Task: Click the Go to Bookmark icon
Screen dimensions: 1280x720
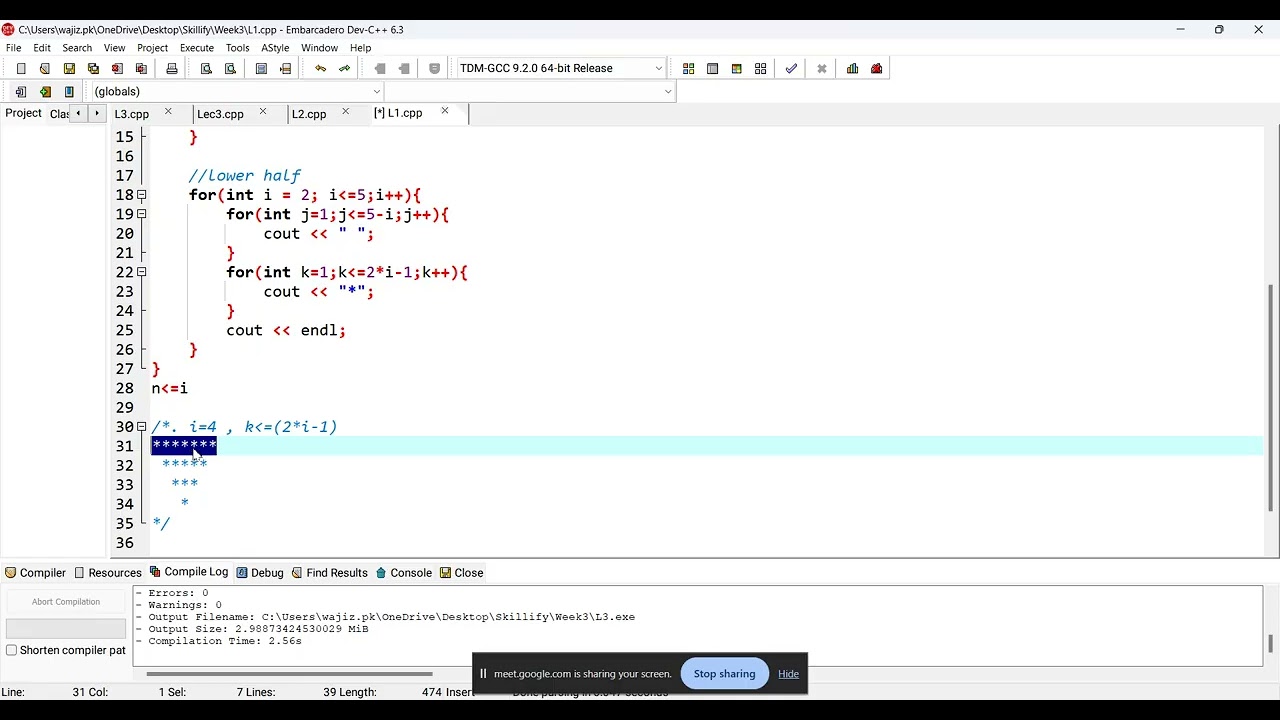Action: pyautogui.click(x=68, y=91)
